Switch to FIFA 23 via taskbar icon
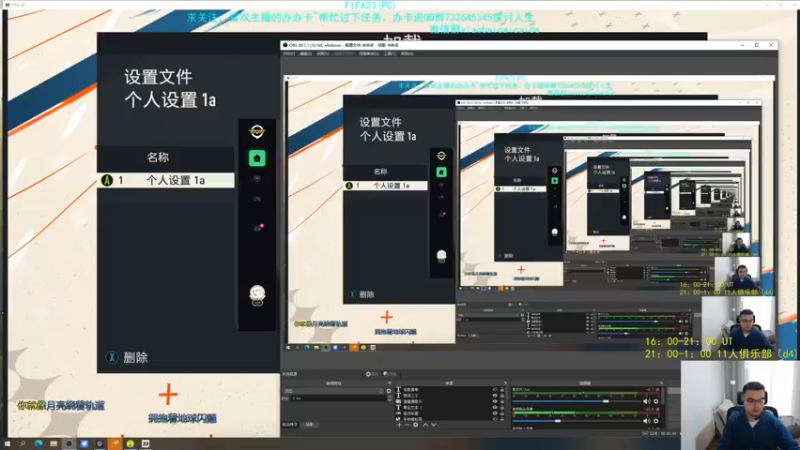 pos(145,444)
